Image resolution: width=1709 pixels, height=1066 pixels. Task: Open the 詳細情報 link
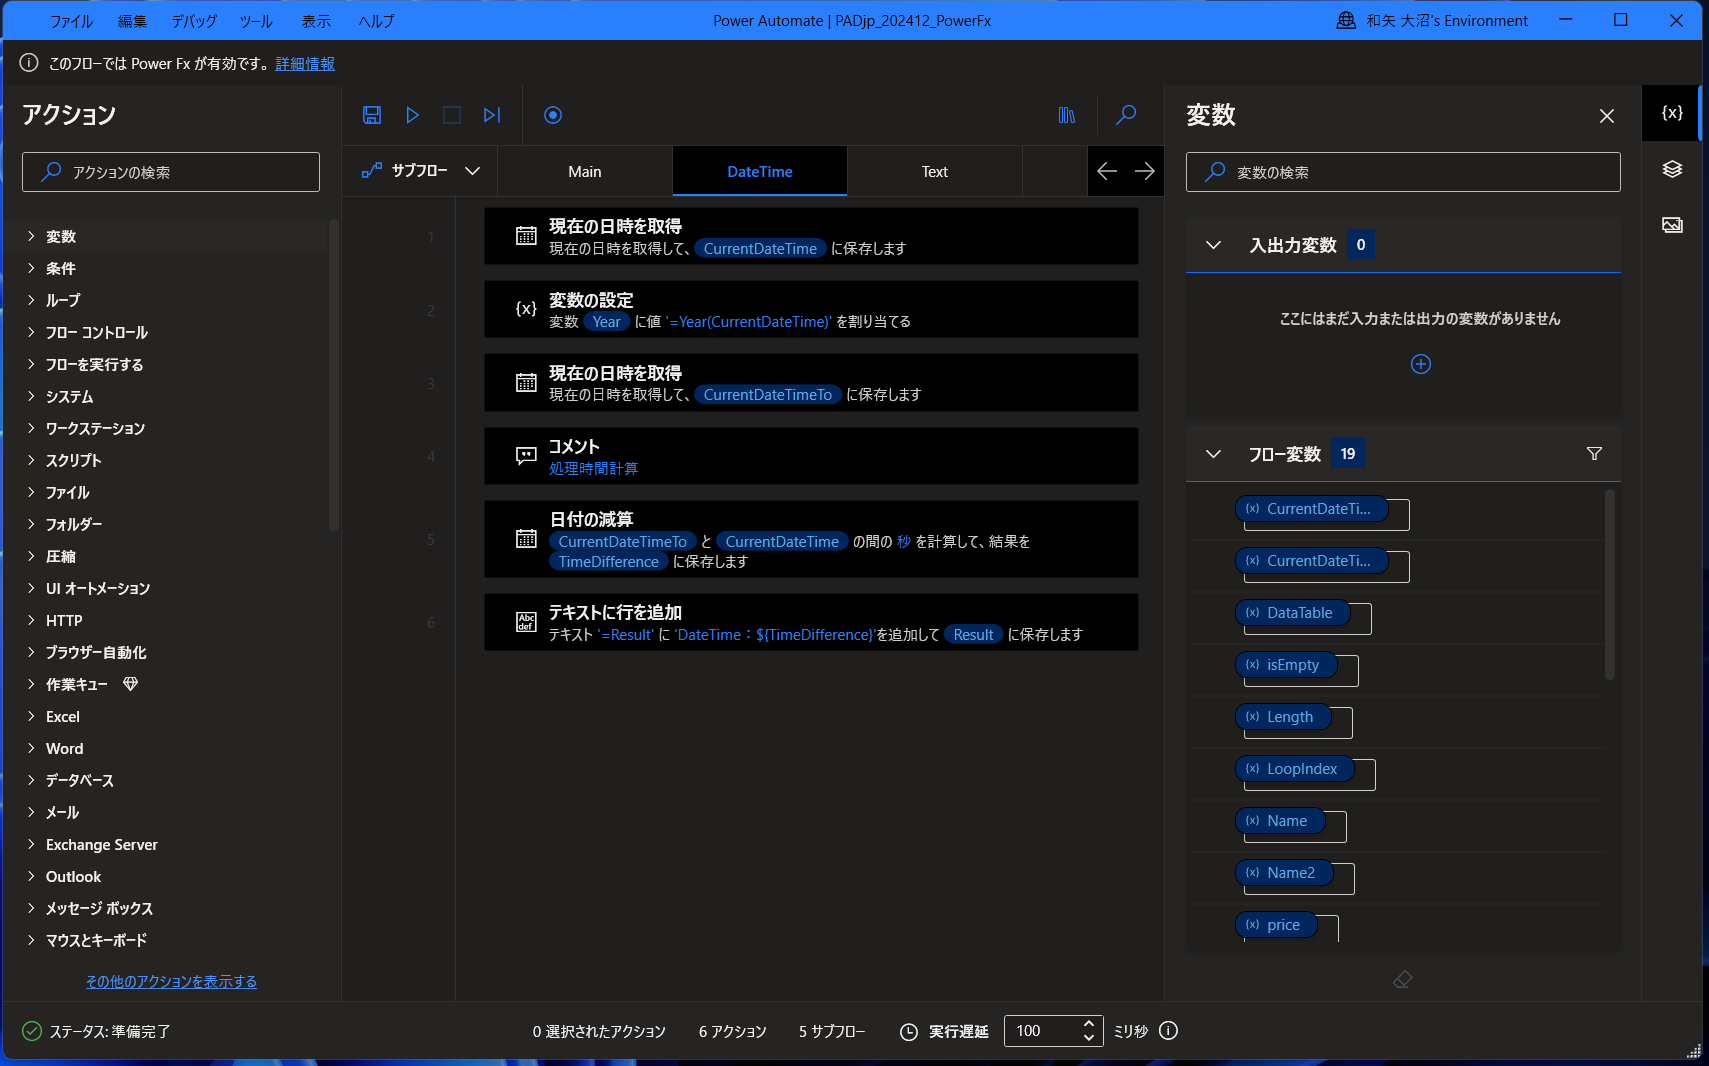click(x=305, y=63)
